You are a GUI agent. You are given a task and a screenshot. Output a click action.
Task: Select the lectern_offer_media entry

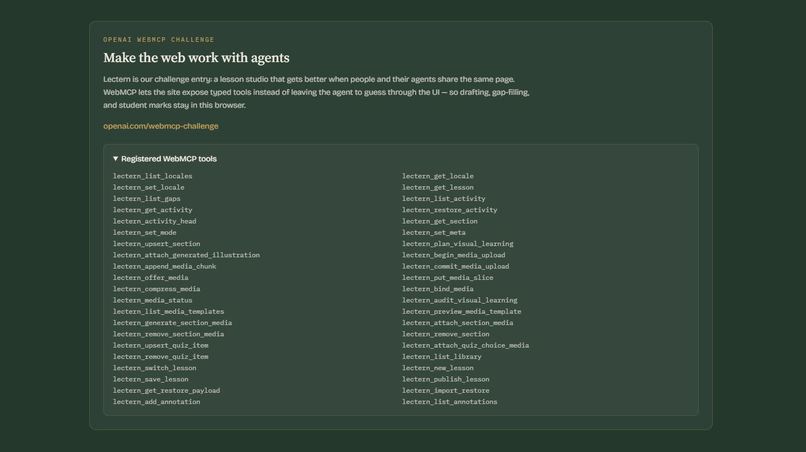point(151,278)
